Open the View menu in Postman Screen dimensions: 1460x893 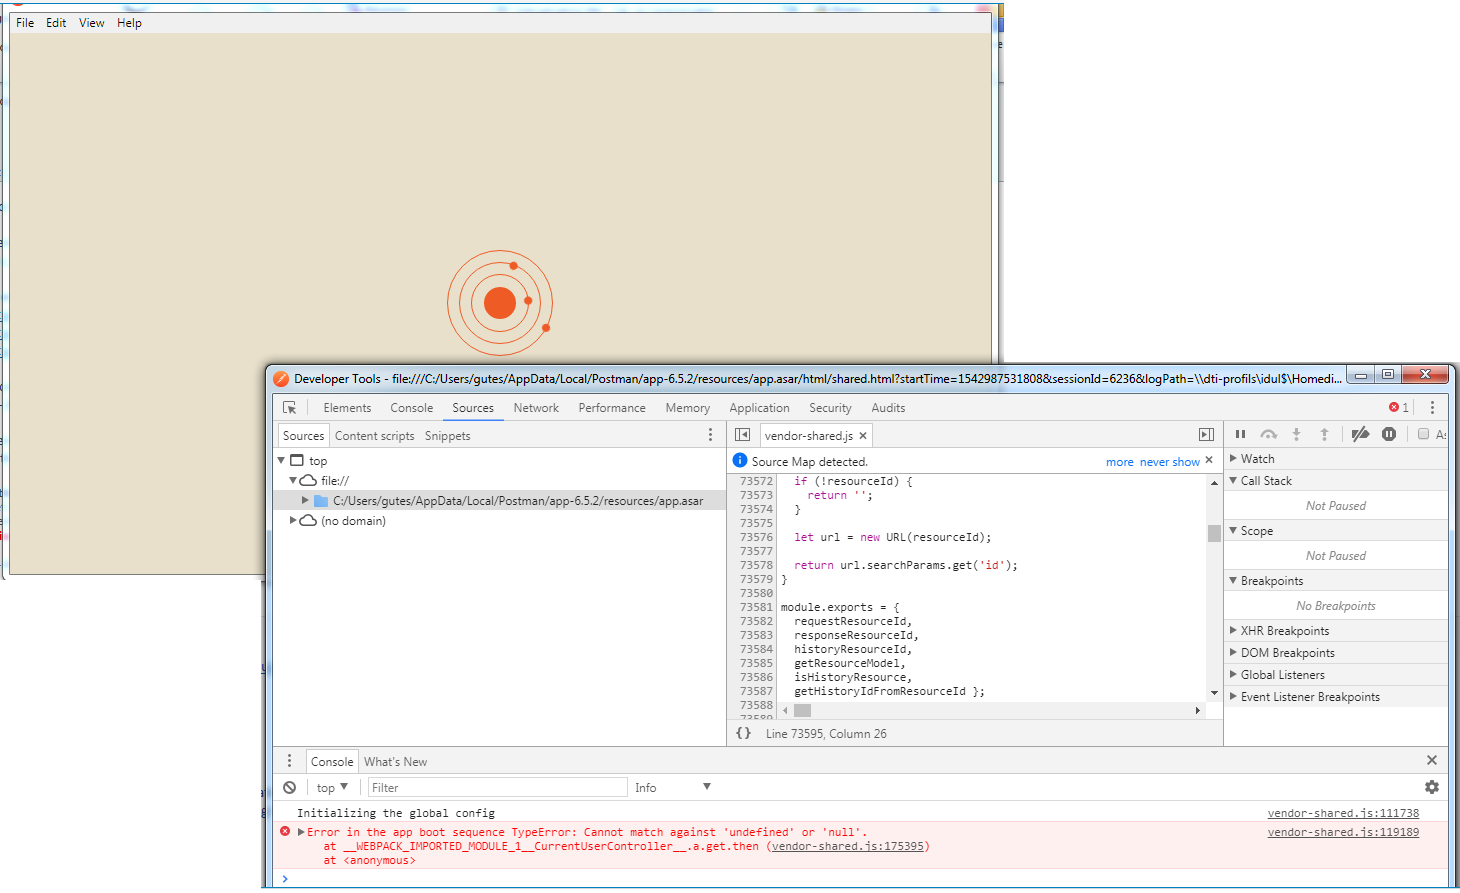point(91,22)
